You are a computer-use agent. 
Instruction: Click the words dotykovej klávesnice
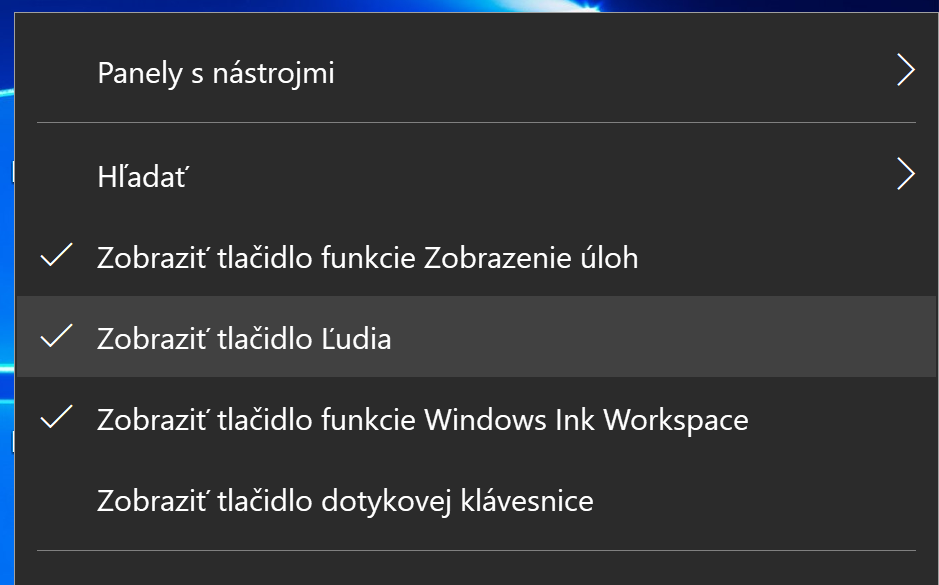tap(457, 501)
